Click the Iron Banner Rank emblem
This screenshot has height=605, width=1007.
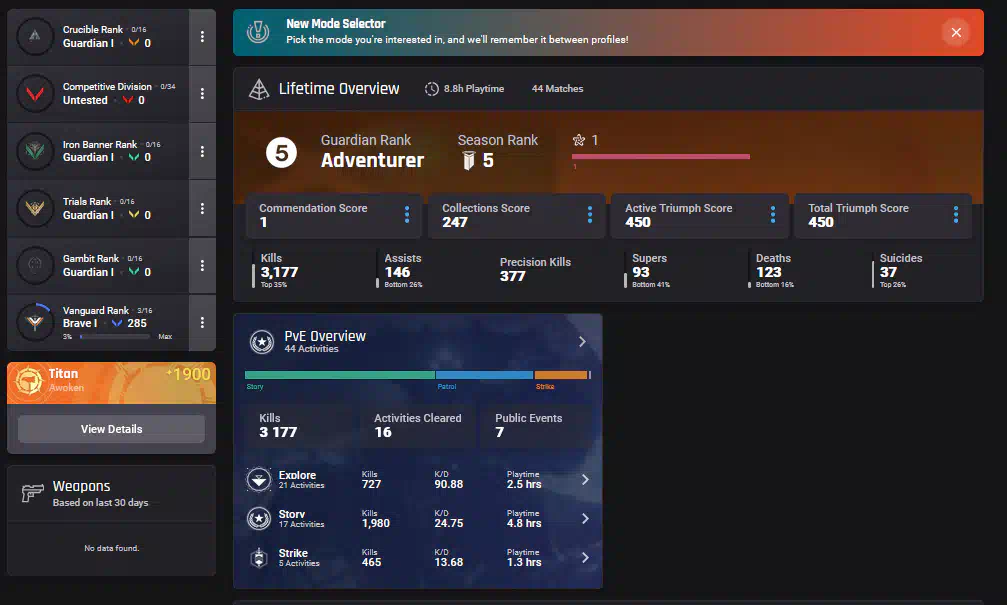[35, 151]
